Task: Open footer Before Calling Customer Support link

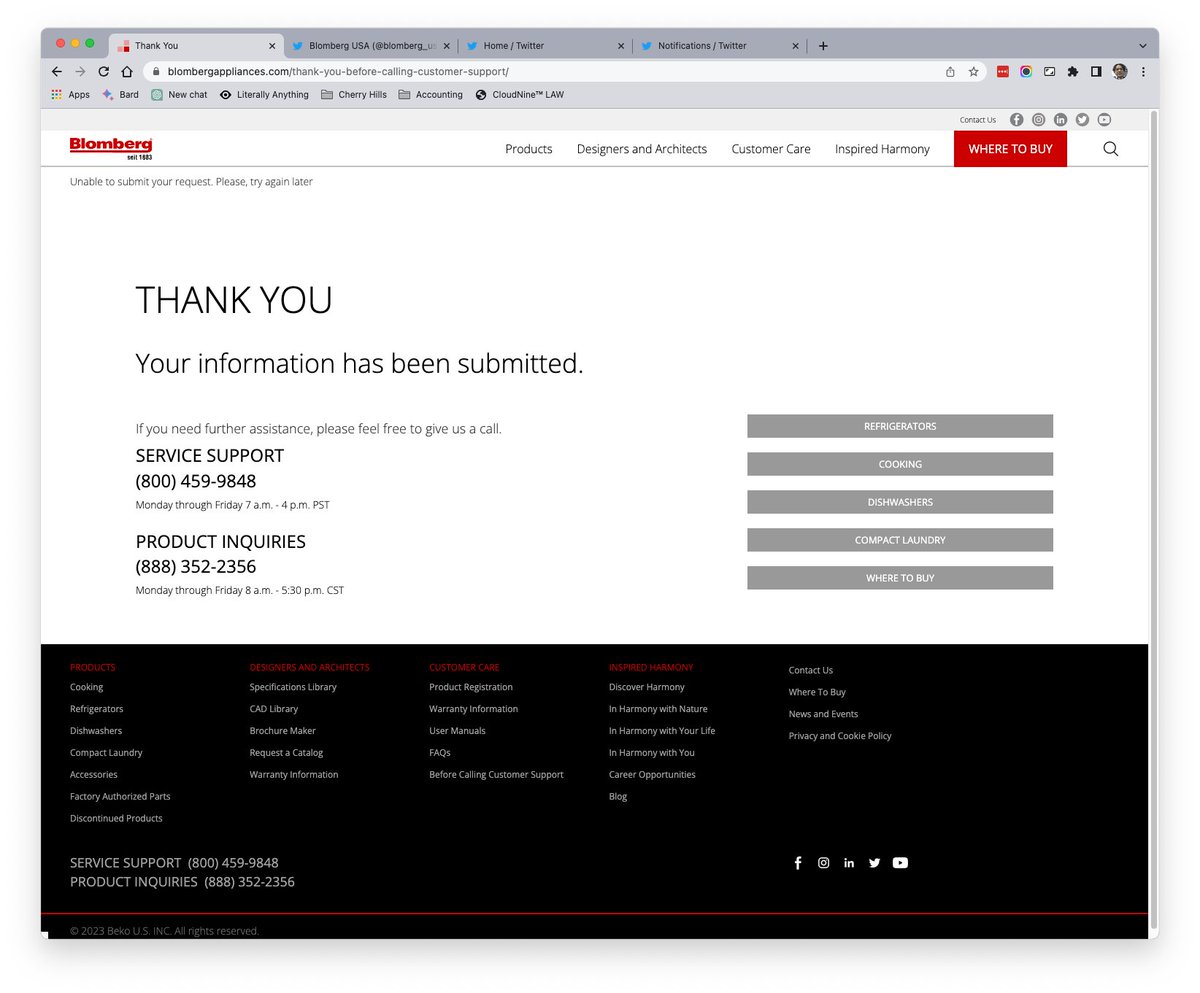Action: pyautogui.click(x=496, y=775)
